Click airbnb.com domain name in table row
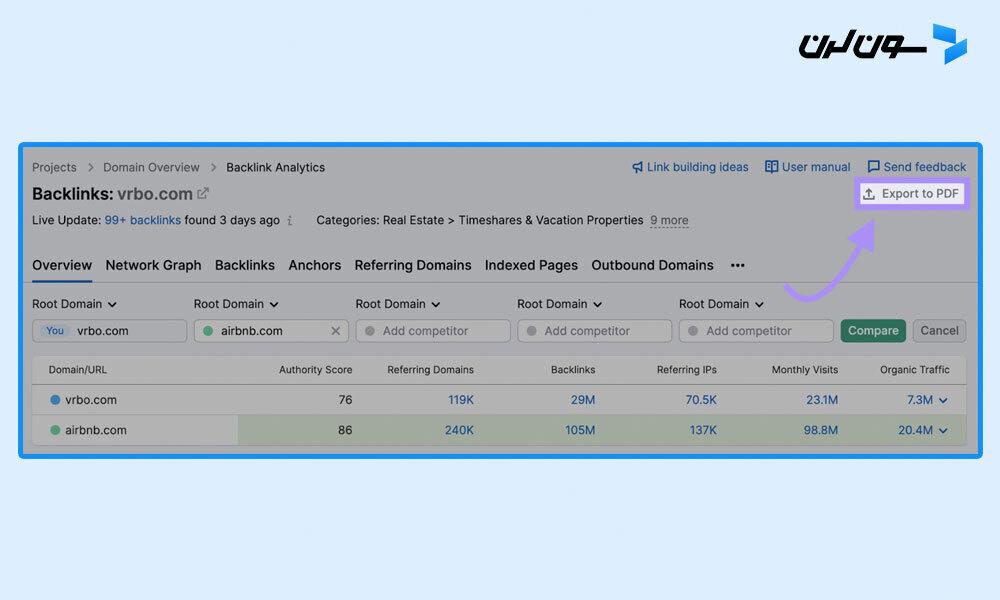This screenshot has height=600, width=1000. coord(96,430)
